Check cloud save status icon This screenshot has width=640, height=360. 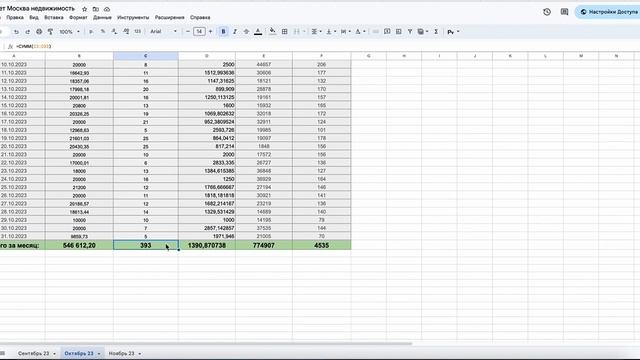click(x=107, y=9)
